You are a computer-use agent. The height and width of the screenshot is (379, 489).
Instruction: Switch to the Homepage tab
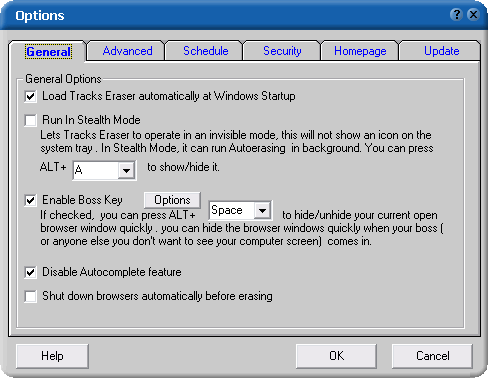tap(360, 51)
